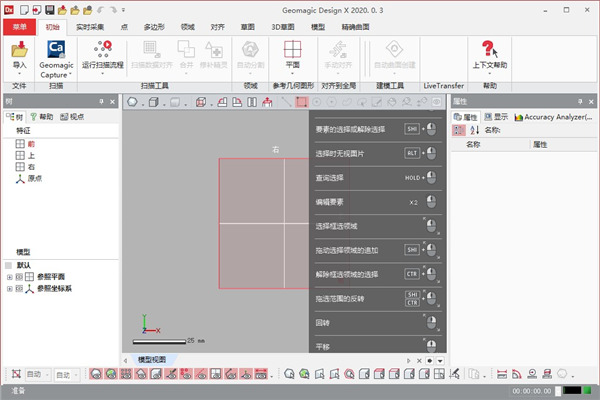Switch to the 帮助 panel tab

point(41,117)
